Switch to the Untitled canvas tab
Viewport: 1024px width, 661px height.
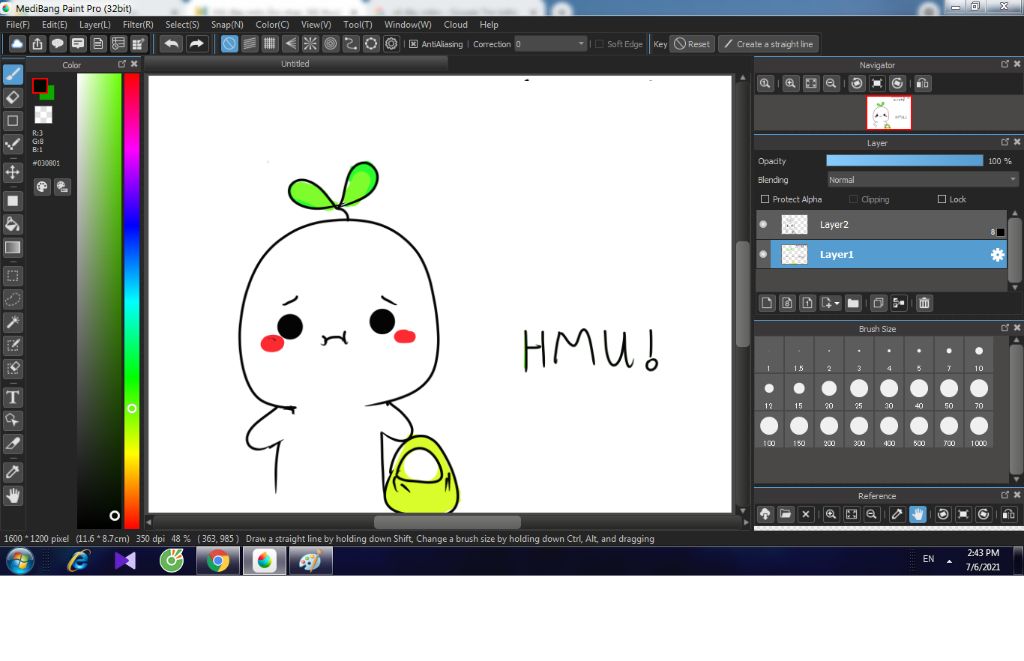pos(295,64)
